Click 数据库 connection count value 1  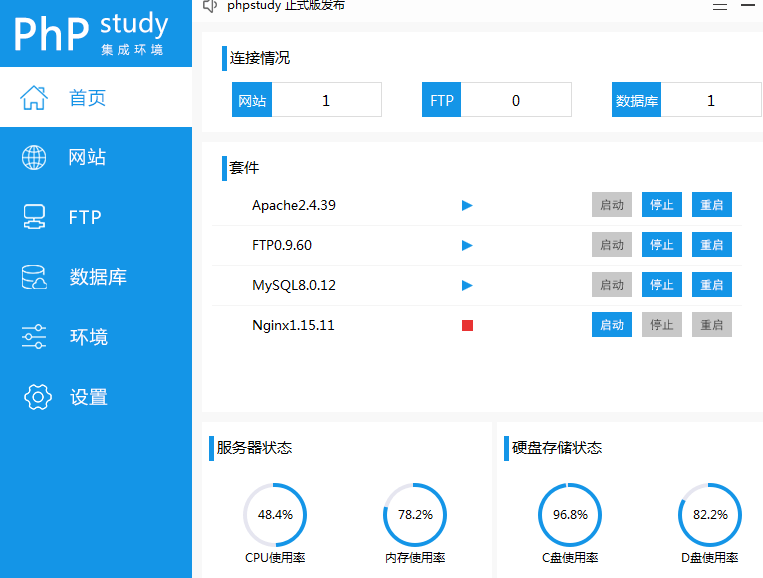click(x=711, y=100)
